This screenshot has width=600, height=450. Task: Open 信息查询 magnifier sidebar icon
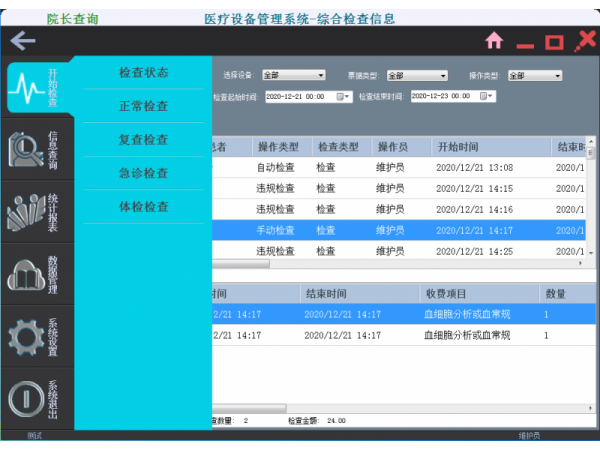pos(27,150)
